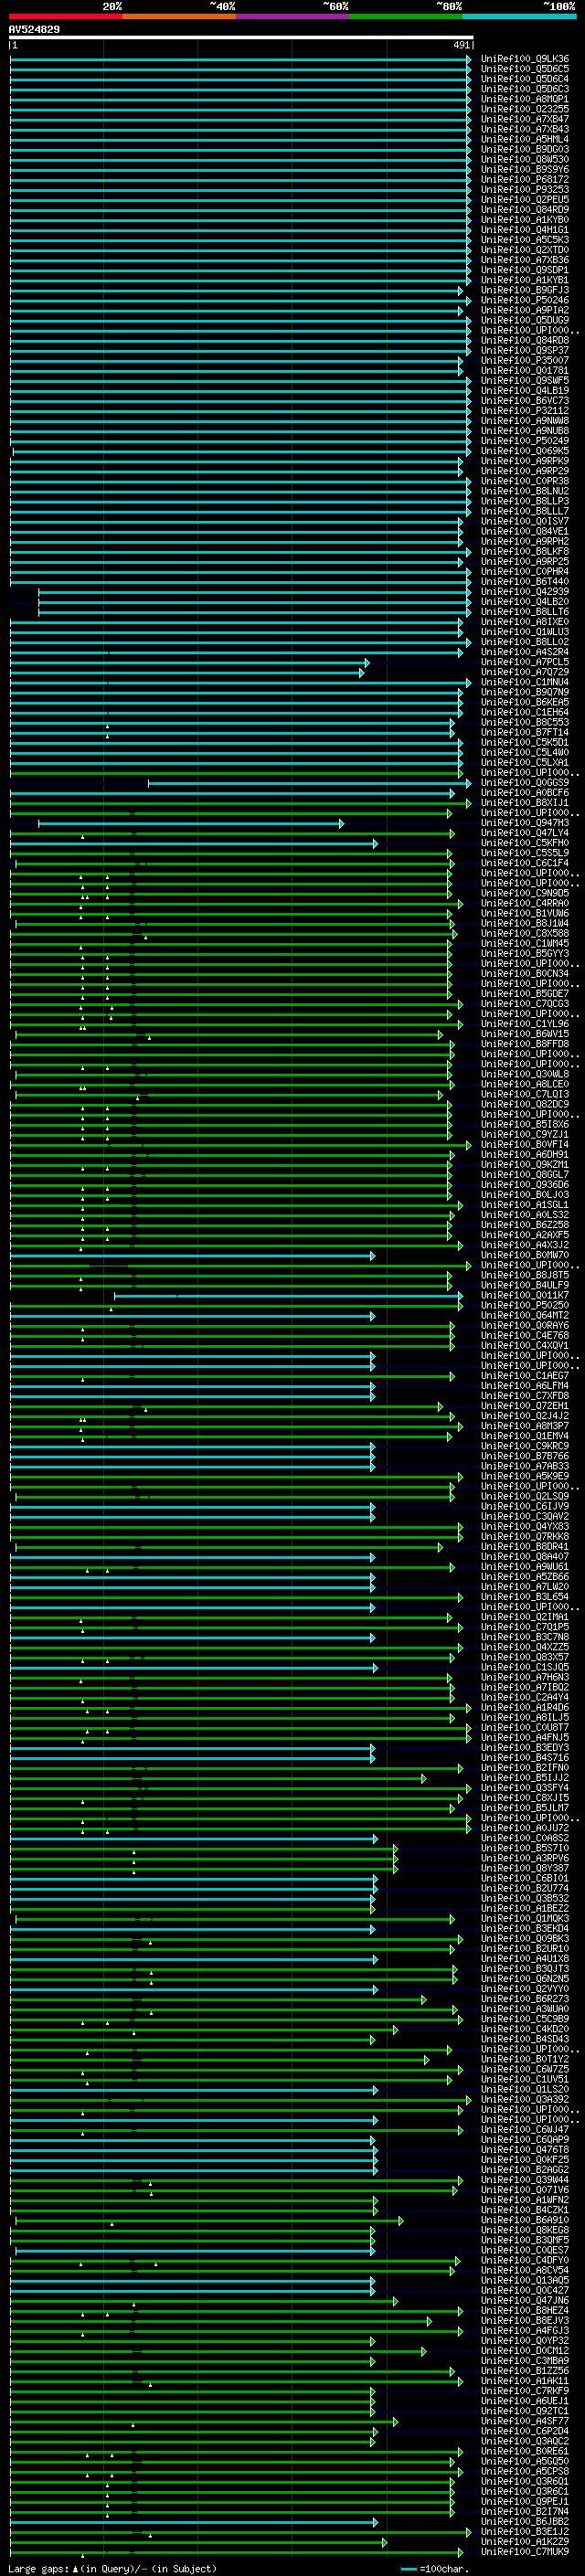This screenshot has width=585, height=2576.
Task: Click hit name UniRef100_A5HML4
Action: click(x=525, y=140)
